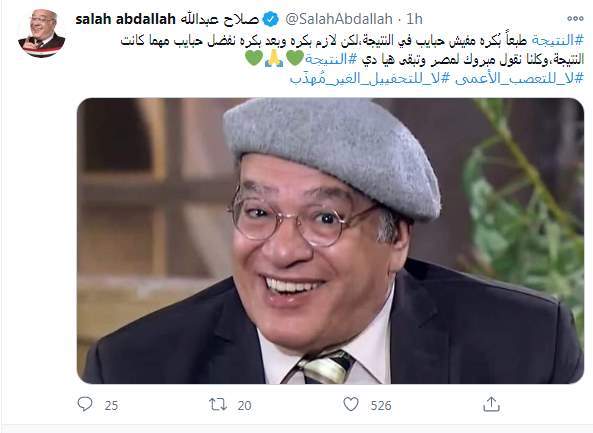Open the #لا_للتحفيل_الغير_مُهذّب hashtag

(370, 79)
